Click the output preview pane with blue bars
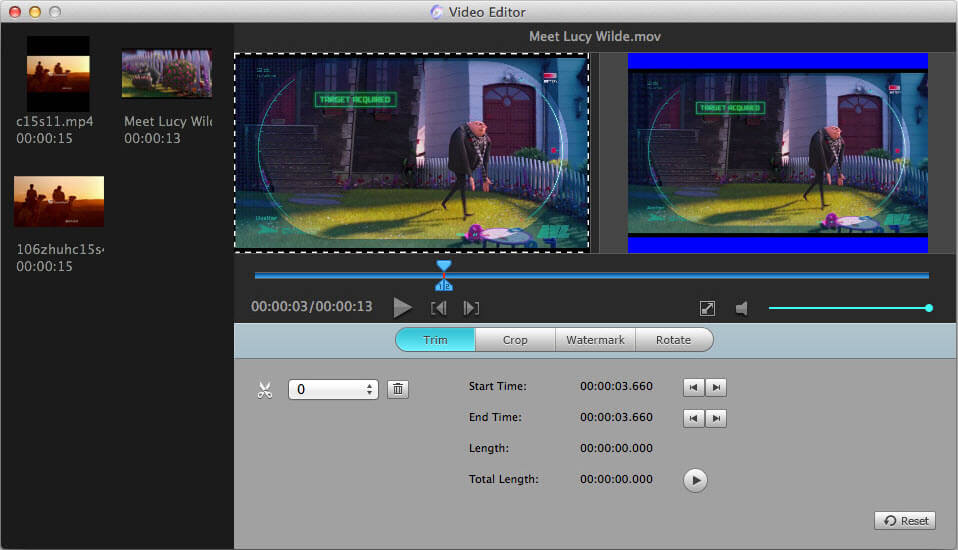This screenshot has height=550, width=958. click(778, 153)
